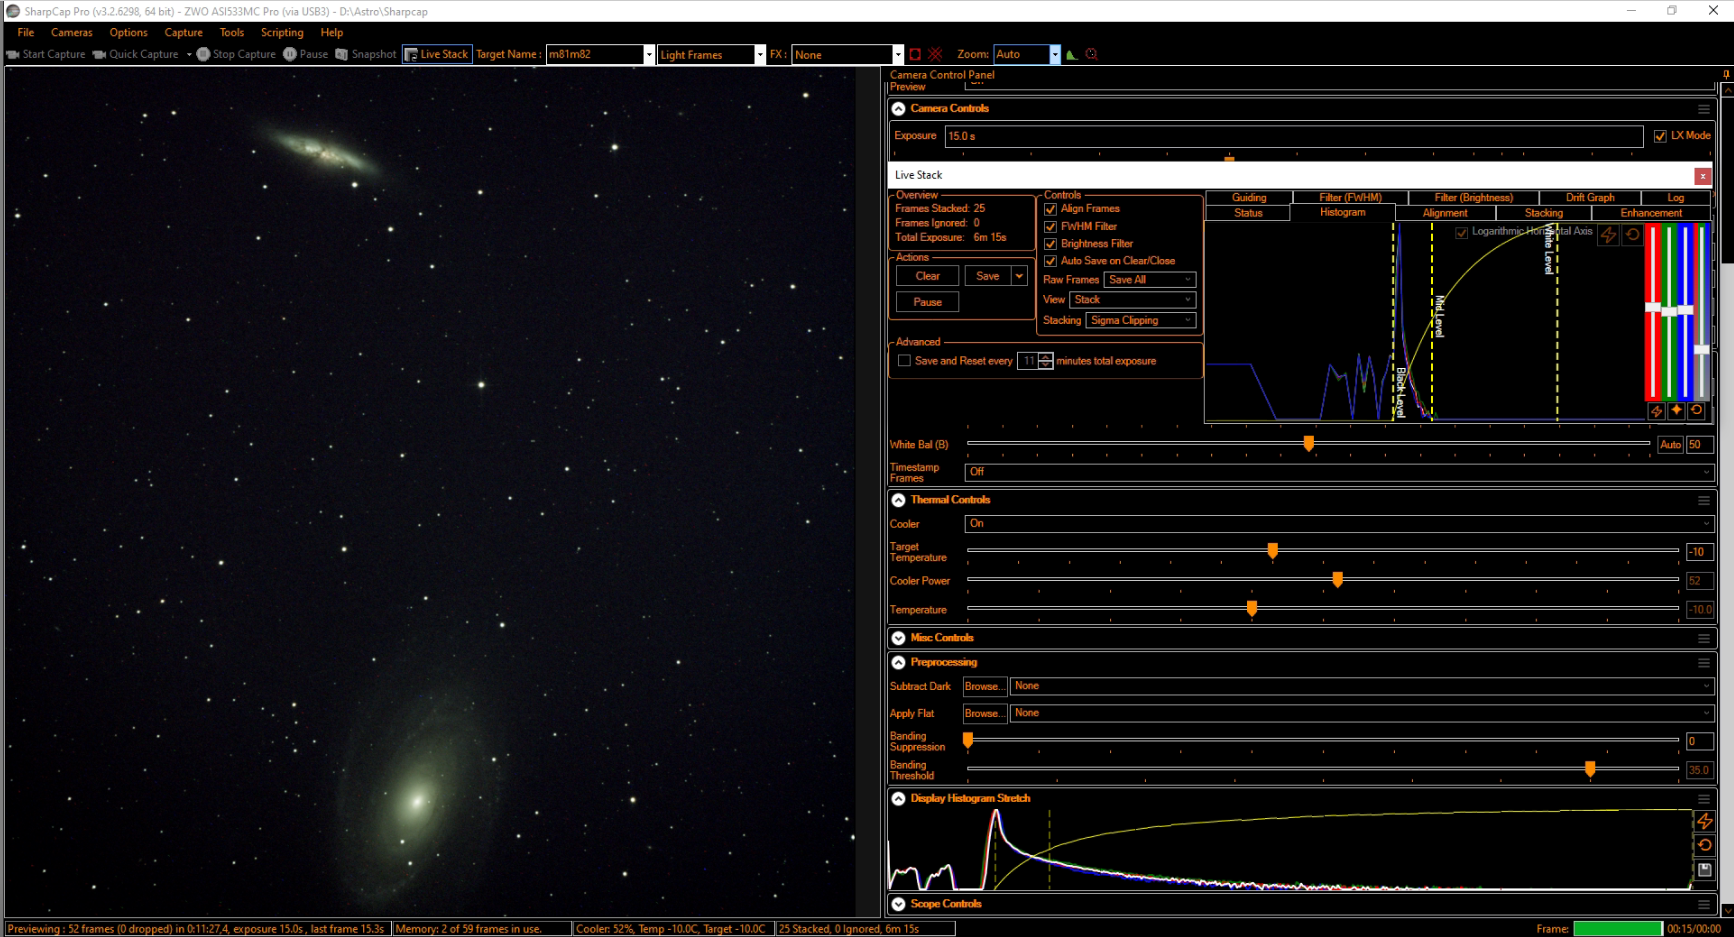The height and width of the screenshot is (937, 1734).
Task: Close the Live Stack panel
Action: [1702, 176]
